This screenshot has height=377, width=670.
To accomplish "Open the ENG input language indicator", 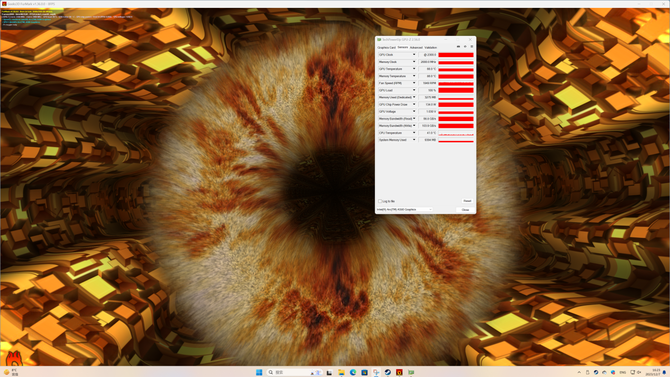I will [x=623, y=372].
